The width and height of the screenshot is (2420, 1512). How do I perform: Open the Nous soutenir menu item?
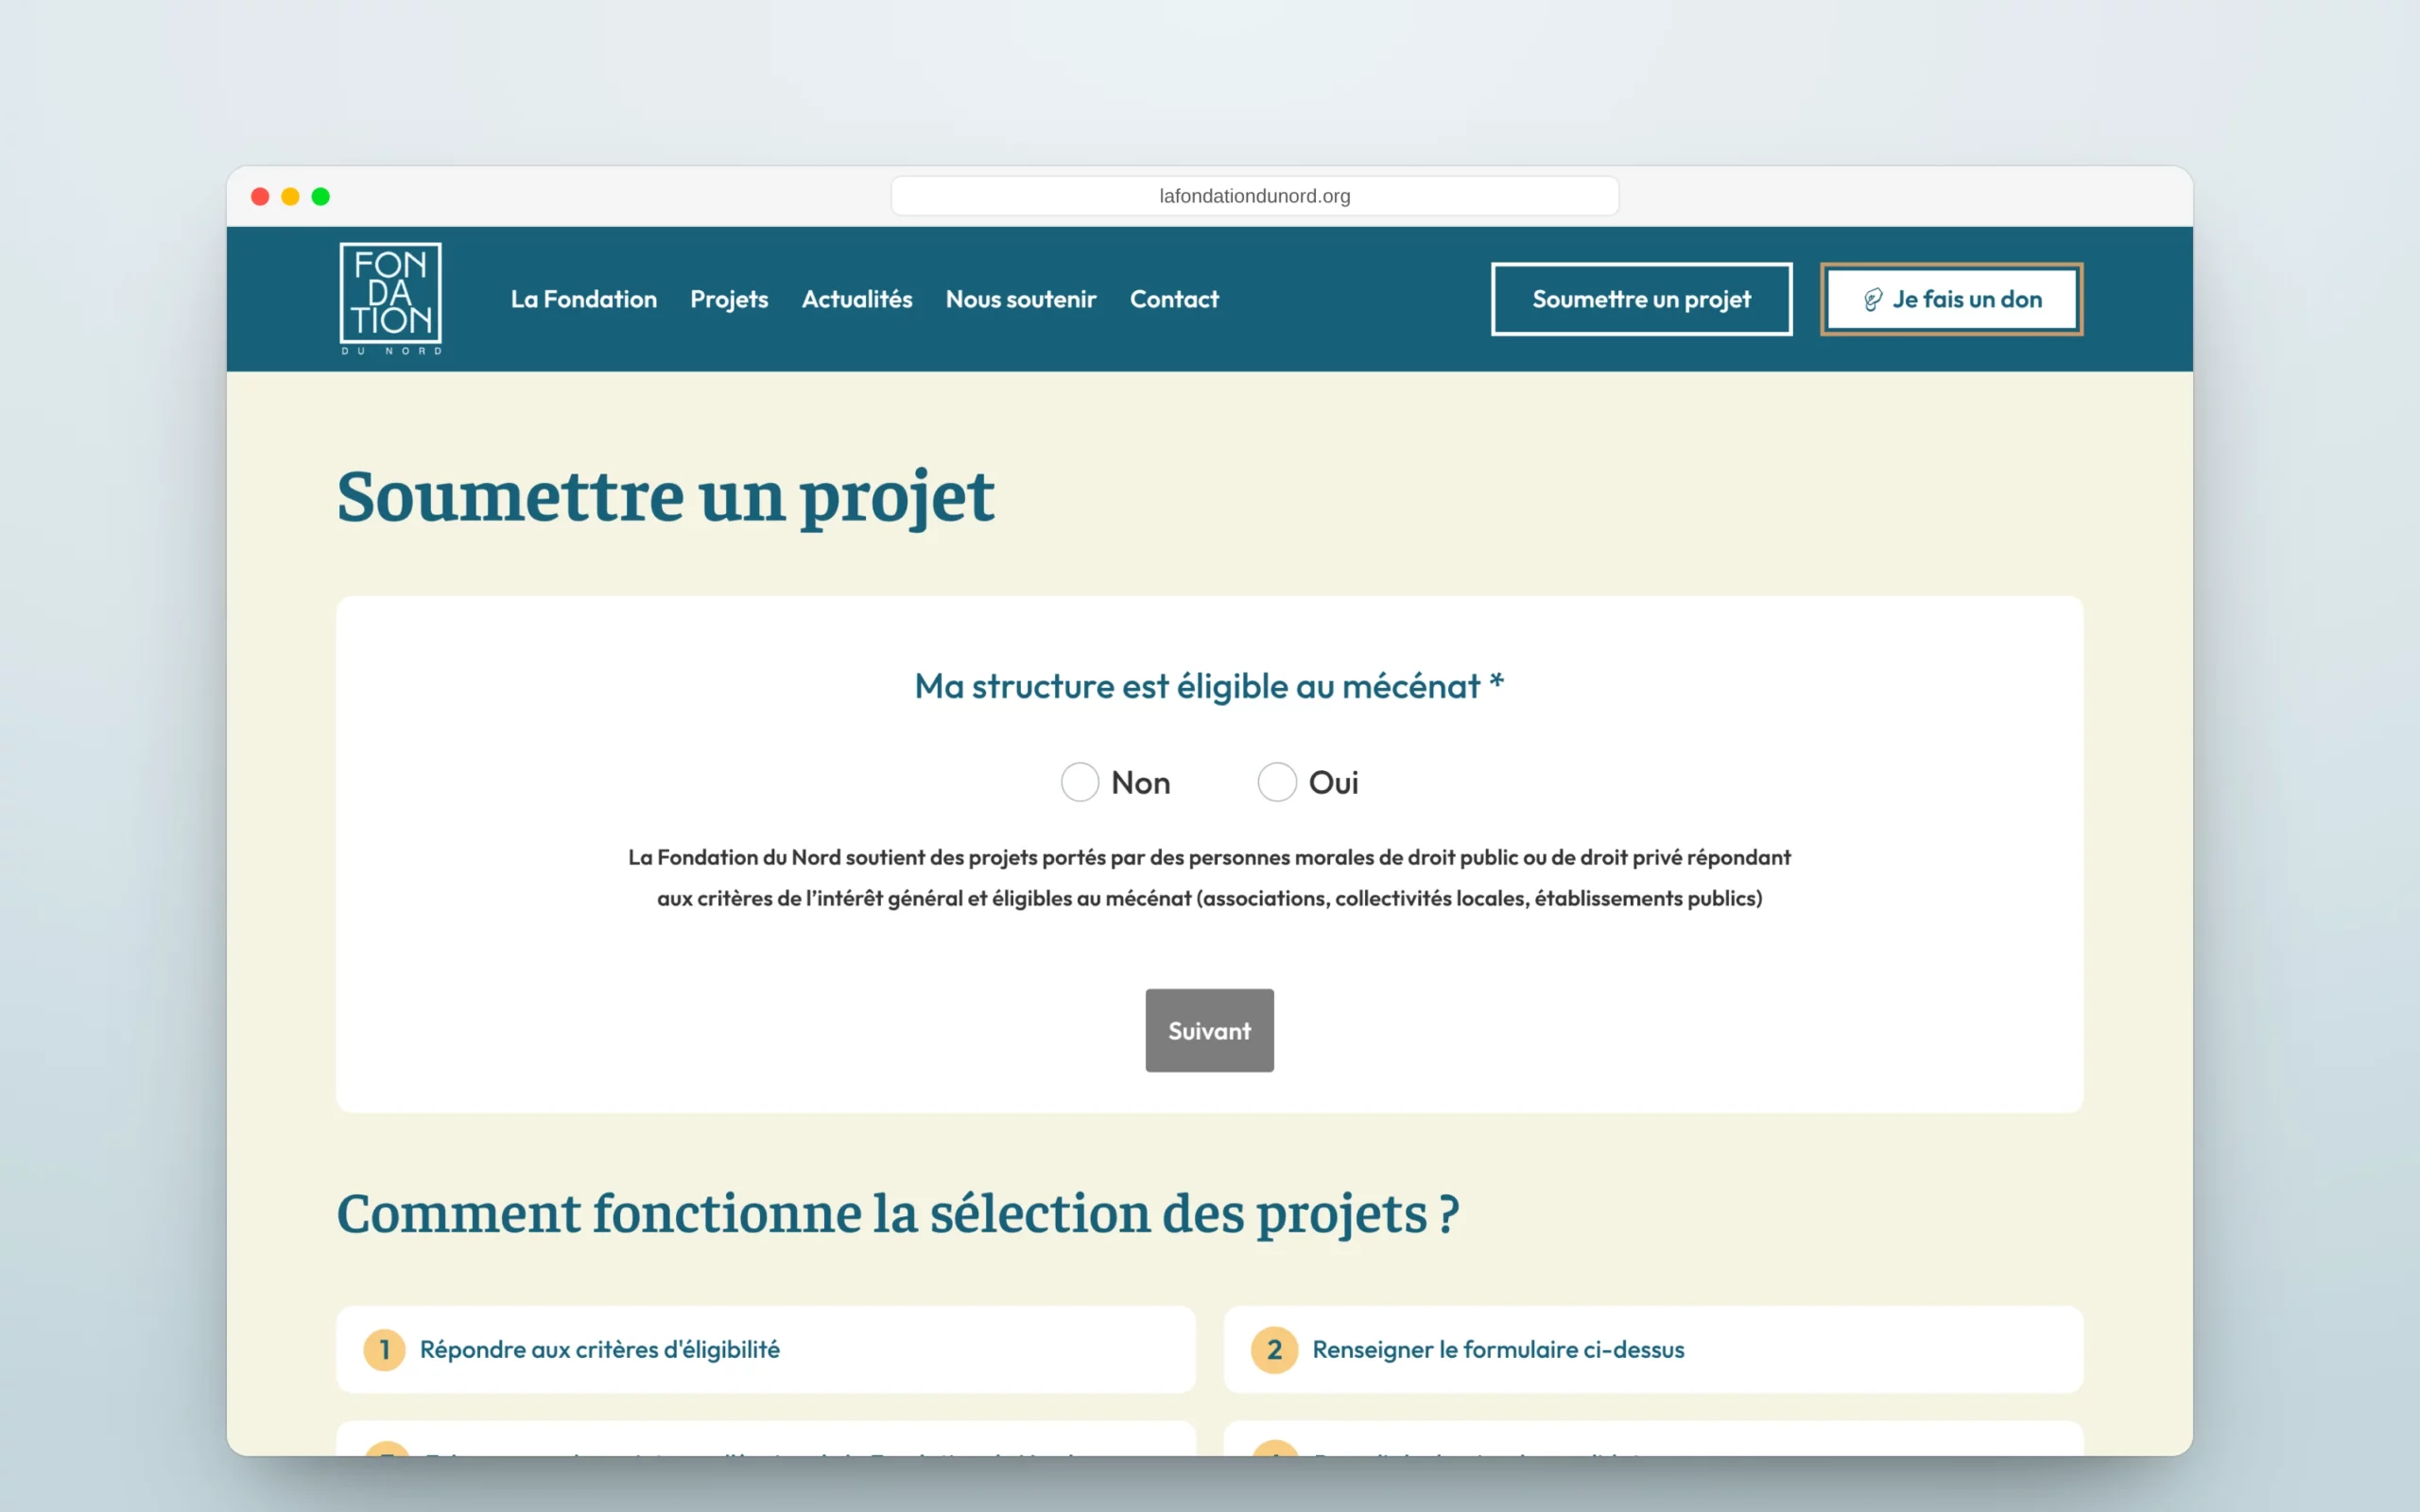1021,299
